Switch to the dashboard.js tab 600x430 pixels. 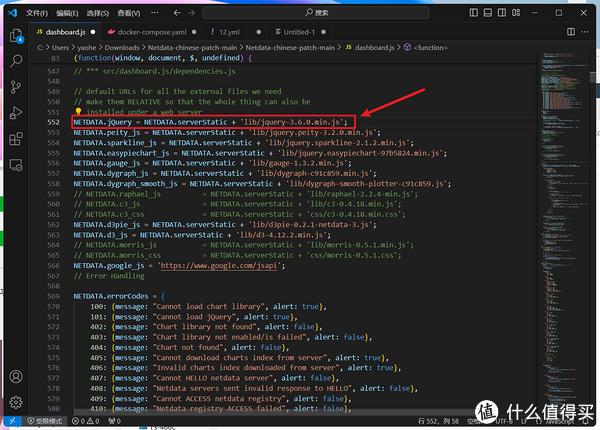(x=65, y=32)
